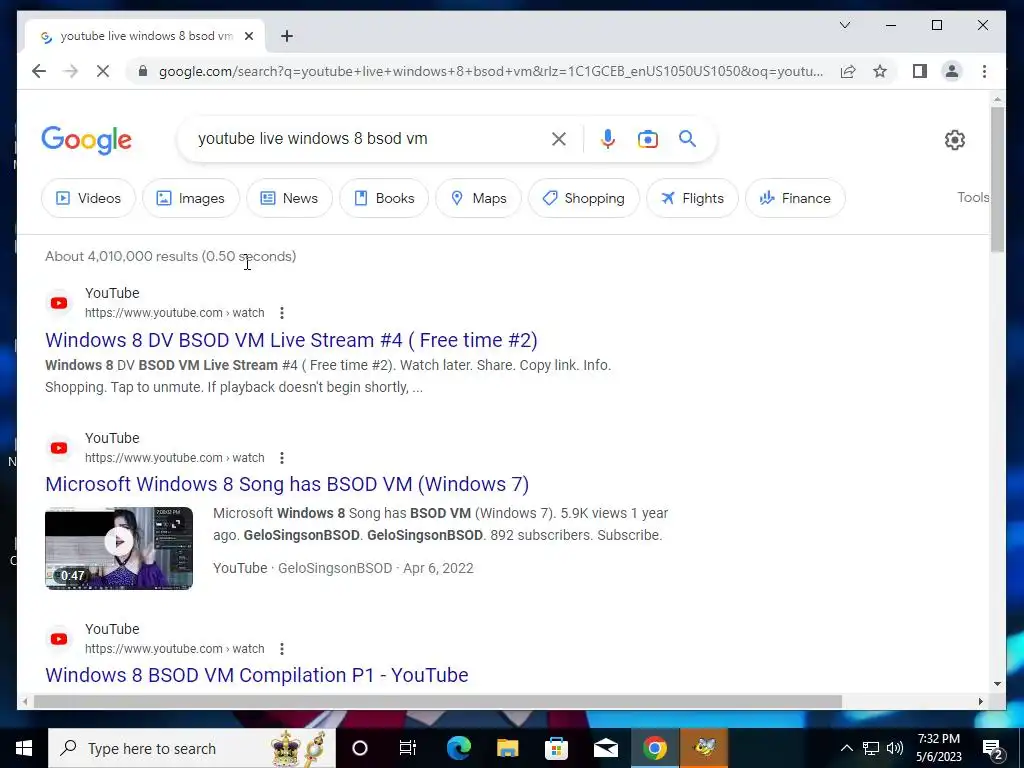Open Chrome three-dot menu

pyautogui.click(x=984, y=71)
